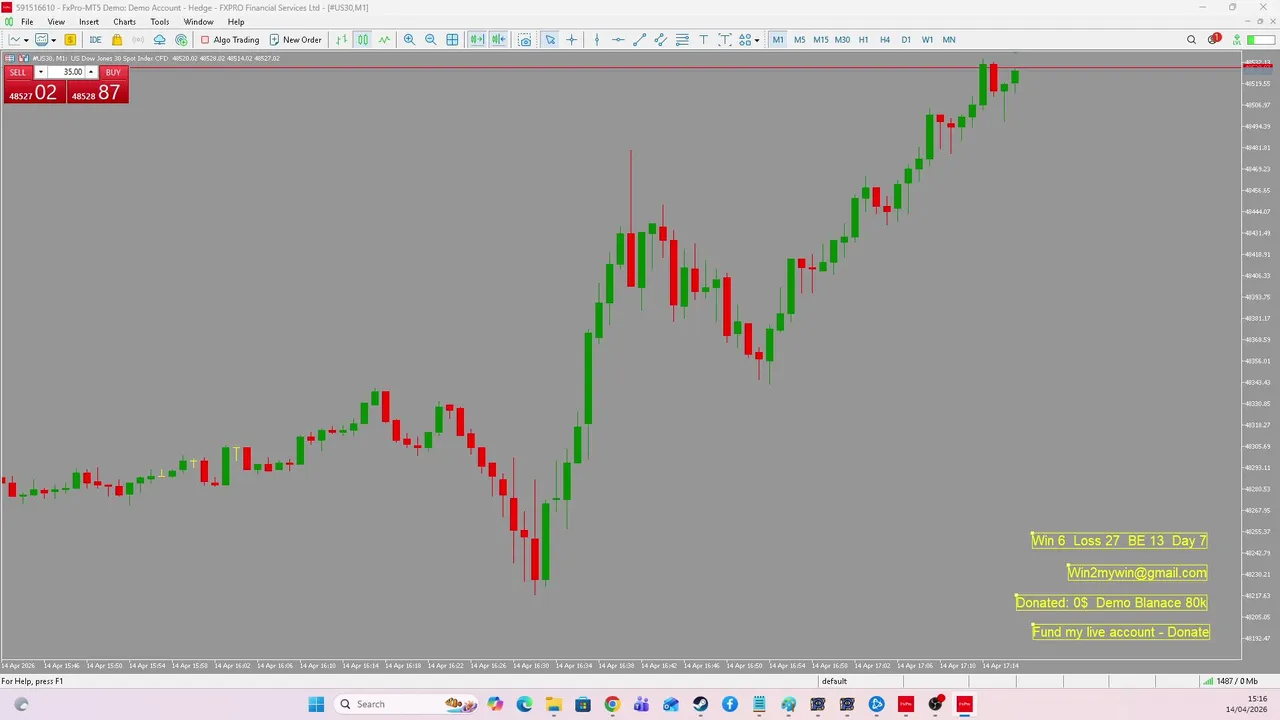Select the crosshair tool

coord(572,40)
